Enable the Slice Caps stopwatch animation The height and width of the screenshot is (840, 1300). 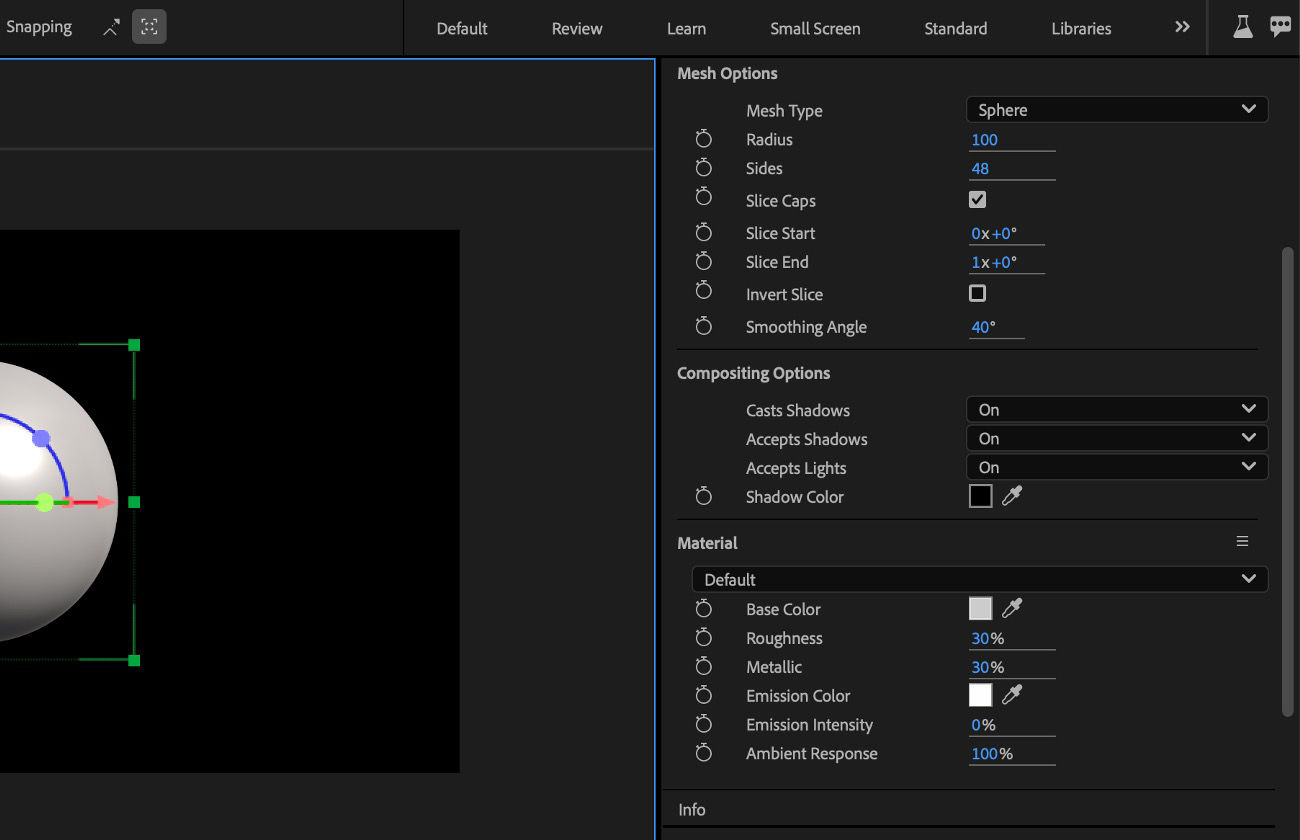(704, 197)
